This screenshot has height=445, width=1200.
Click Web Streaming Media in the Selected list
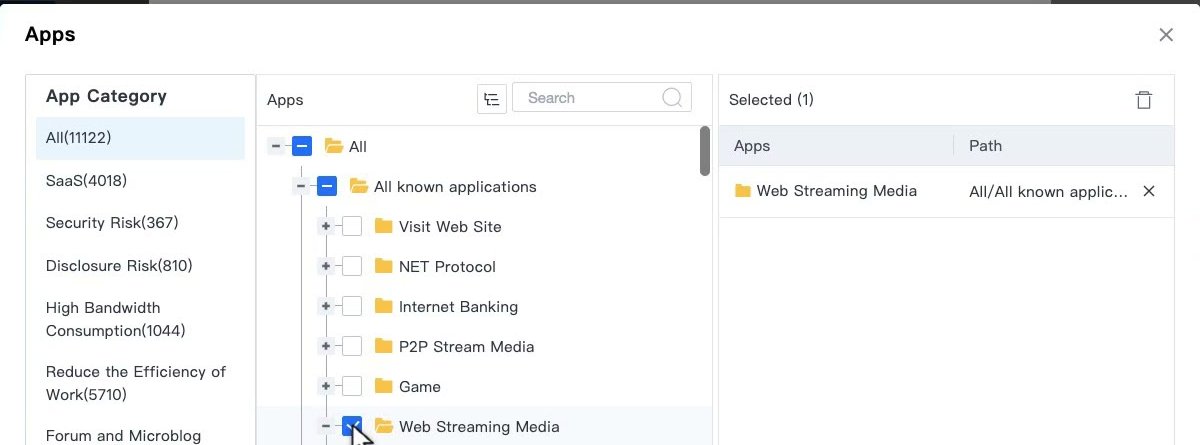(837, 191)
